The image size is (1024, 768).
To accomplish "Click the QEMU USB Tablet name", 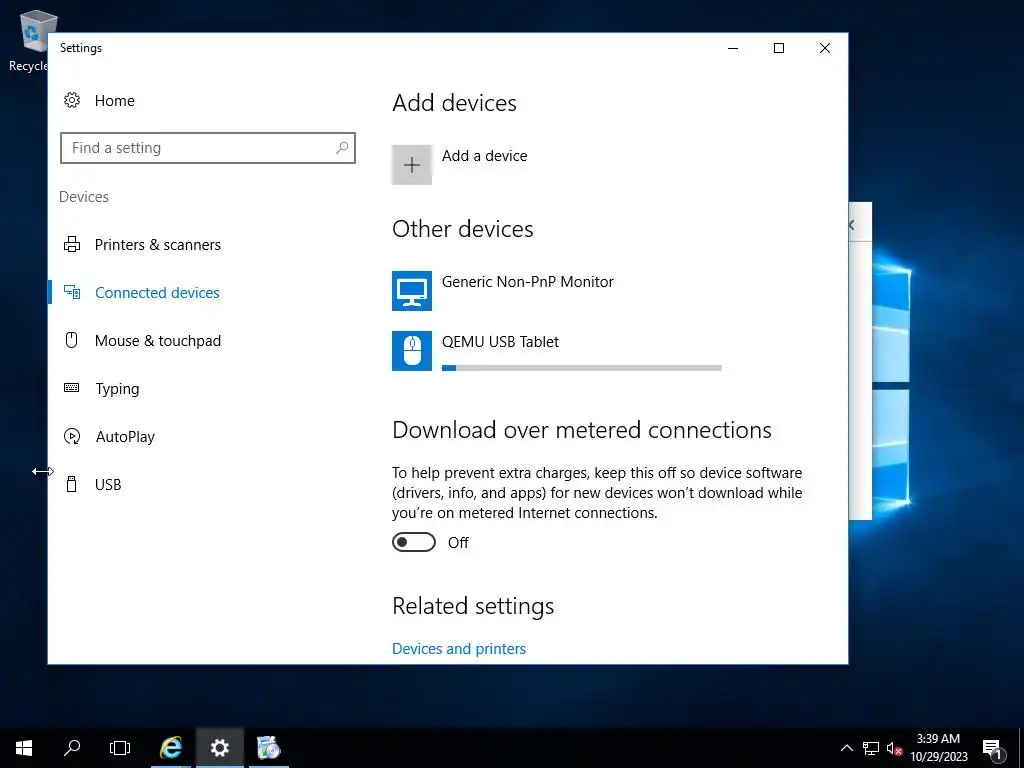I will point(500,342).
